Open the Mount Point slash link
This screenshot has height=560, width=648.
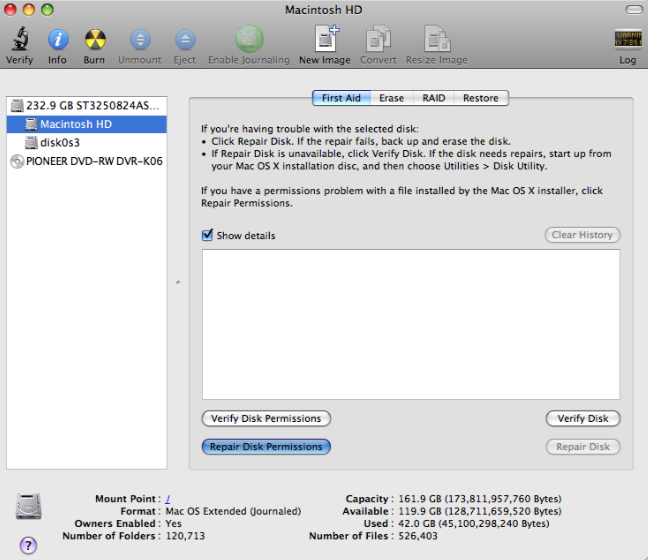point(168,499)
